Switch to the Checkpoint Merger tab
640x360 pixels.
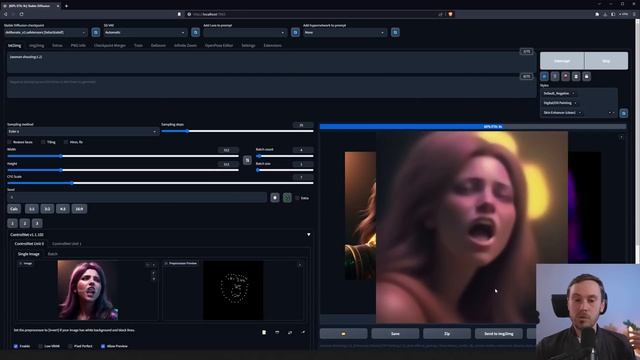[110, 45]
